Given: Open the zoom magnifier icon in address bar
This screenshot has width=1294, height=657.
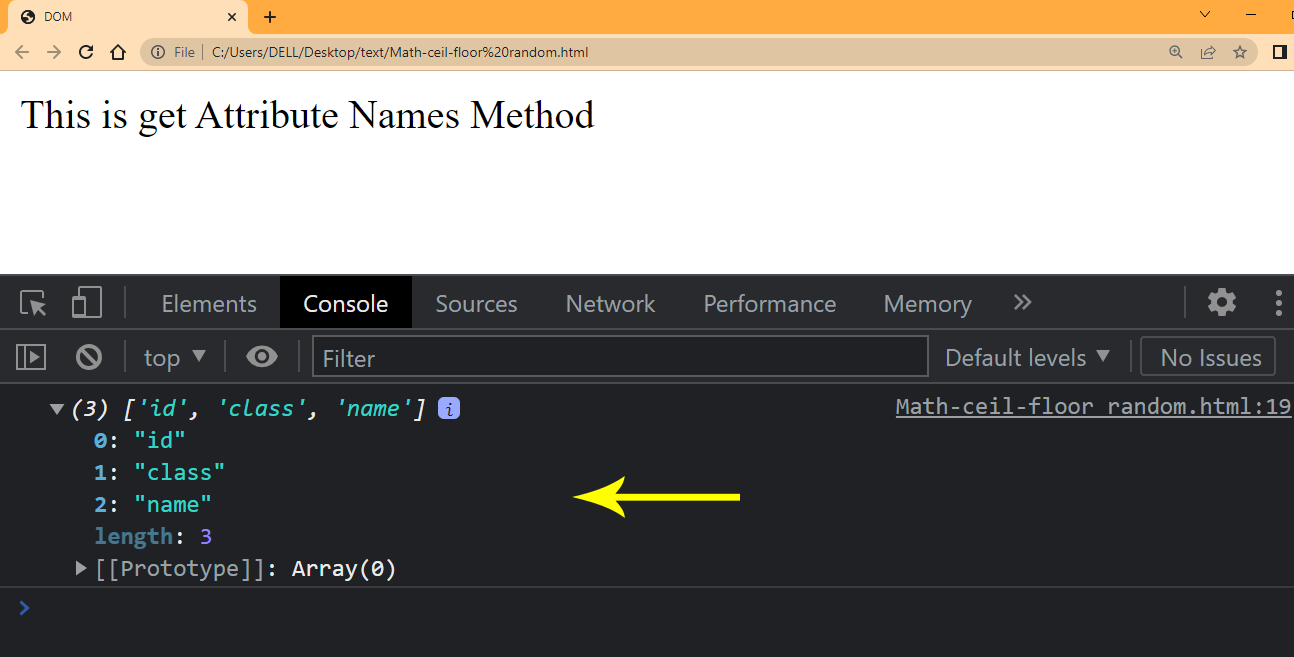Looking at the screenshot, I should tap(1176, 52).
